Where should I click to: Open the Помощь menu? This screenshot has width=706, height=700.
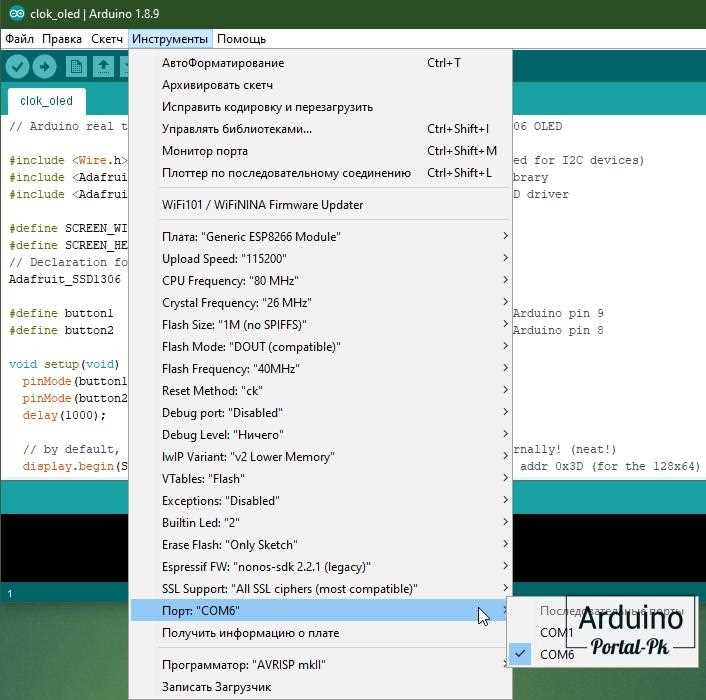[x=241, y=39]
